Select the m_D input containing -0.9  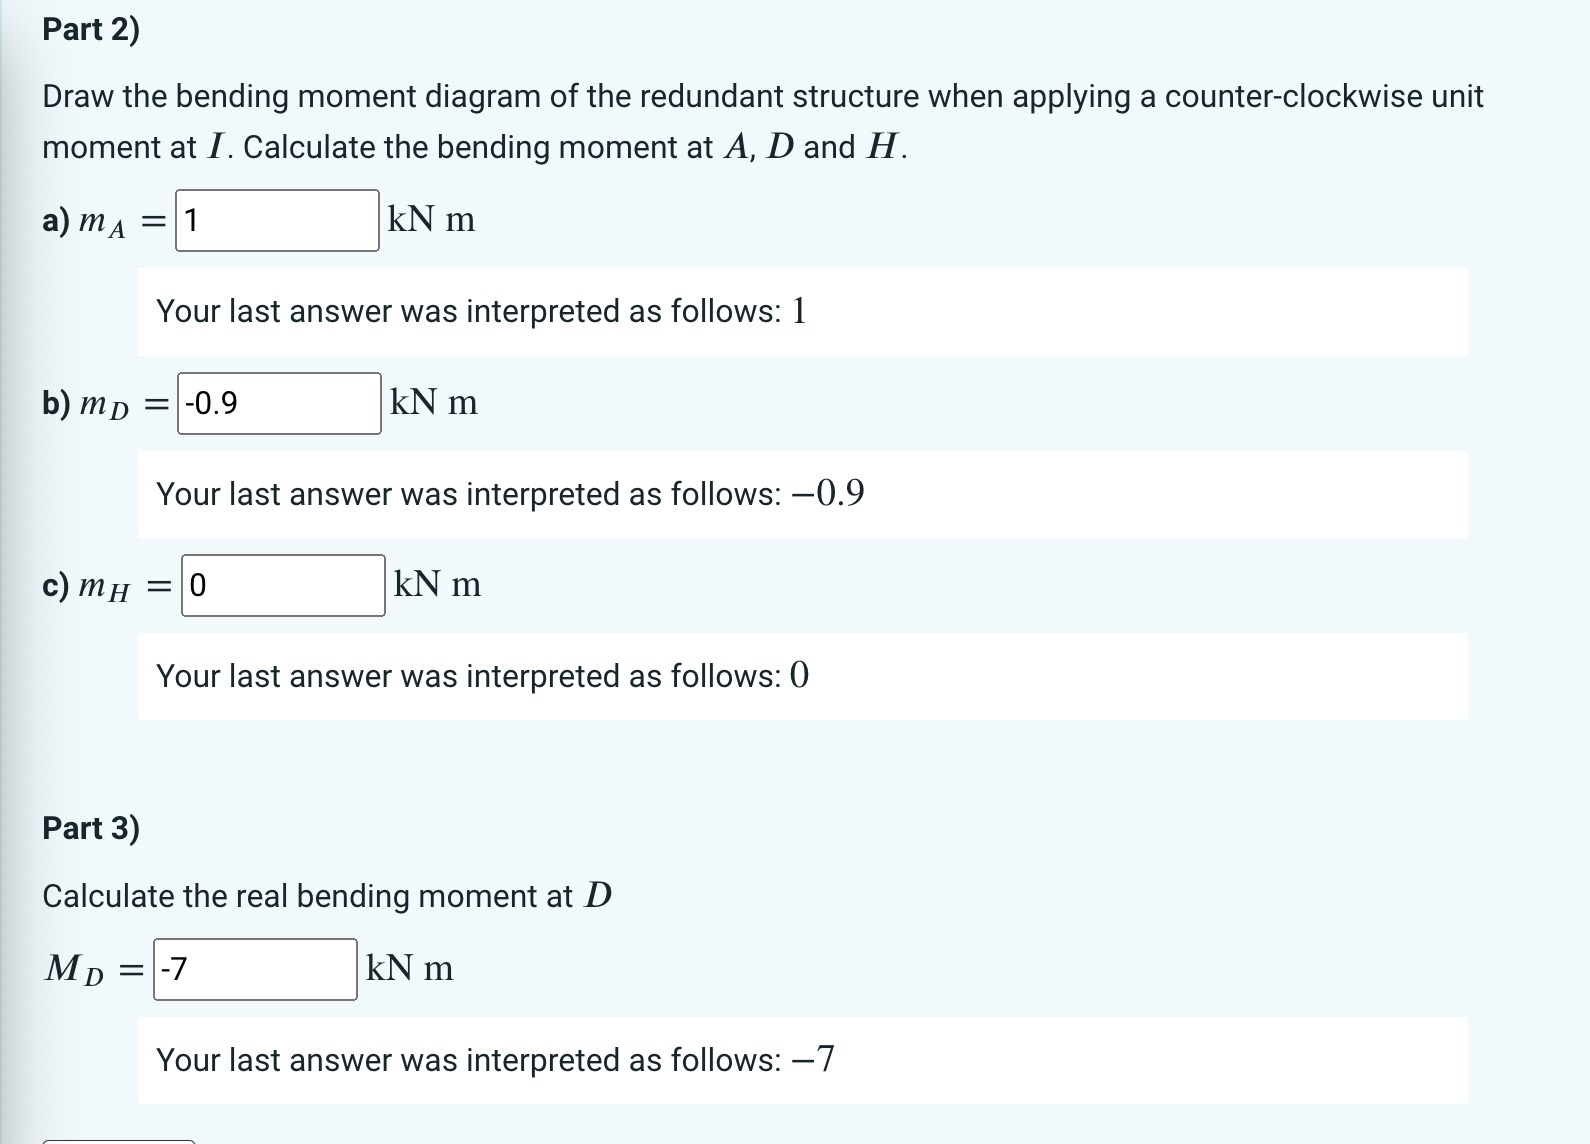[x=280, y=404]
